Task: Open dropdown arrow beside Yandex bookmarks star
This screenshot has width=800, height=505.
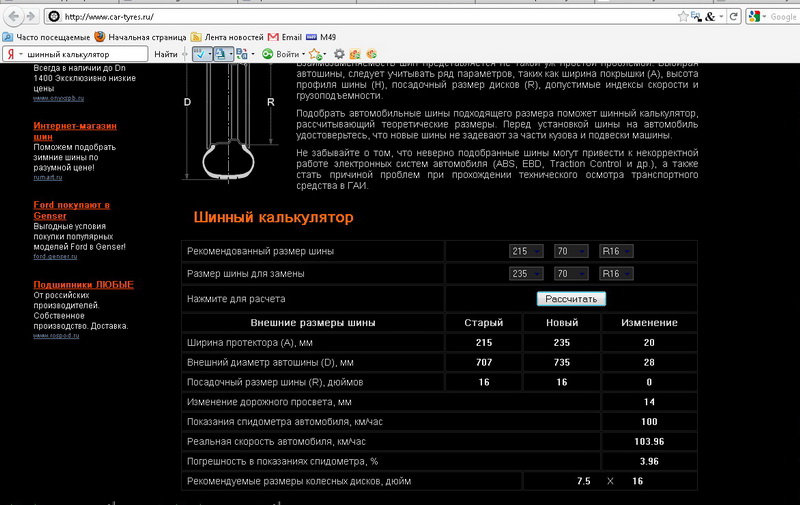Action: [x=324, y=54]
